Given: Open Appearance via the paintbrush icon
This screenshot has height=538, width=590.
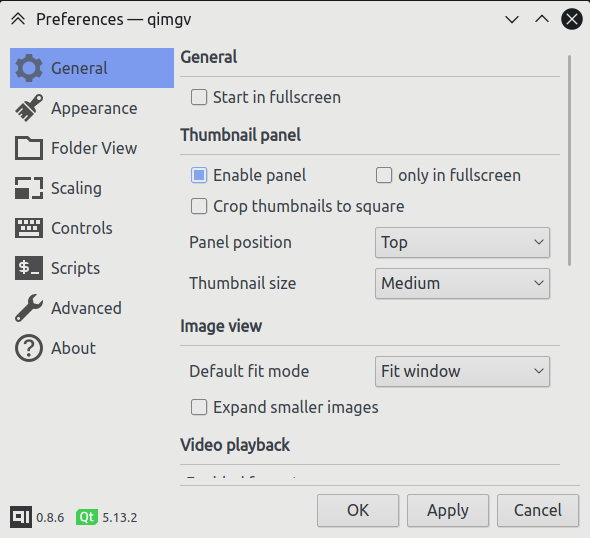Looking at the screenshot, I should pyautogui.click(x=29, y=108).
